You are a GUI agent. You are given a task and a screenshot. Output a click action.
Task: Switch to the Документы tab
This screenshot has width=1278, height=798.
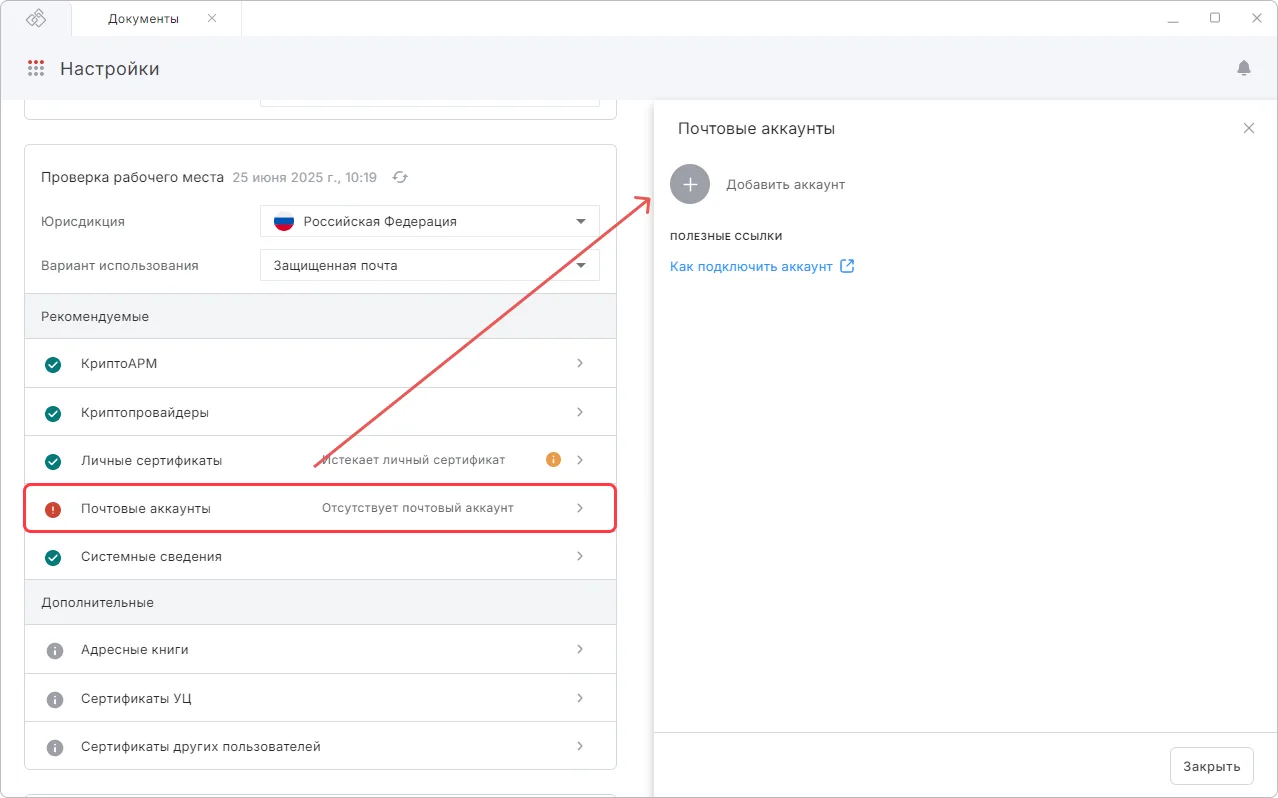144,19
